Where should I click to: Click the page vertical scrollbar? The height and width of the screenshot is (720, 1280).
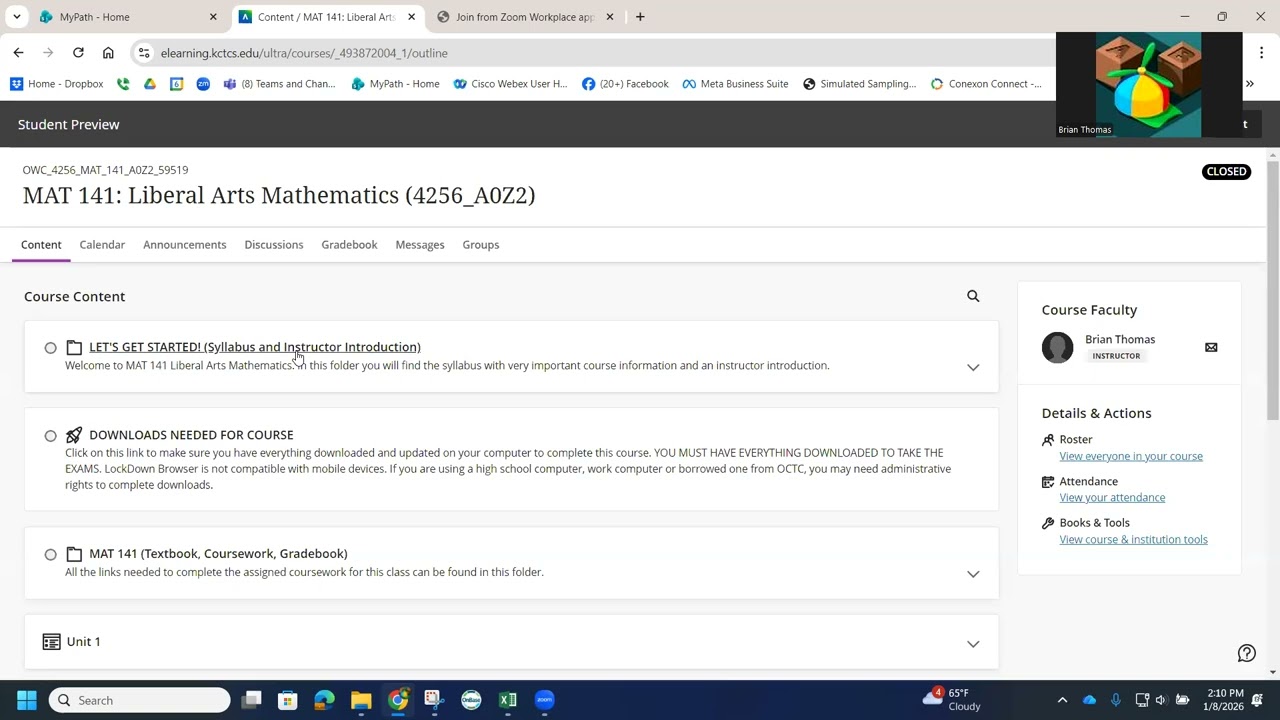click(1273, 290)
